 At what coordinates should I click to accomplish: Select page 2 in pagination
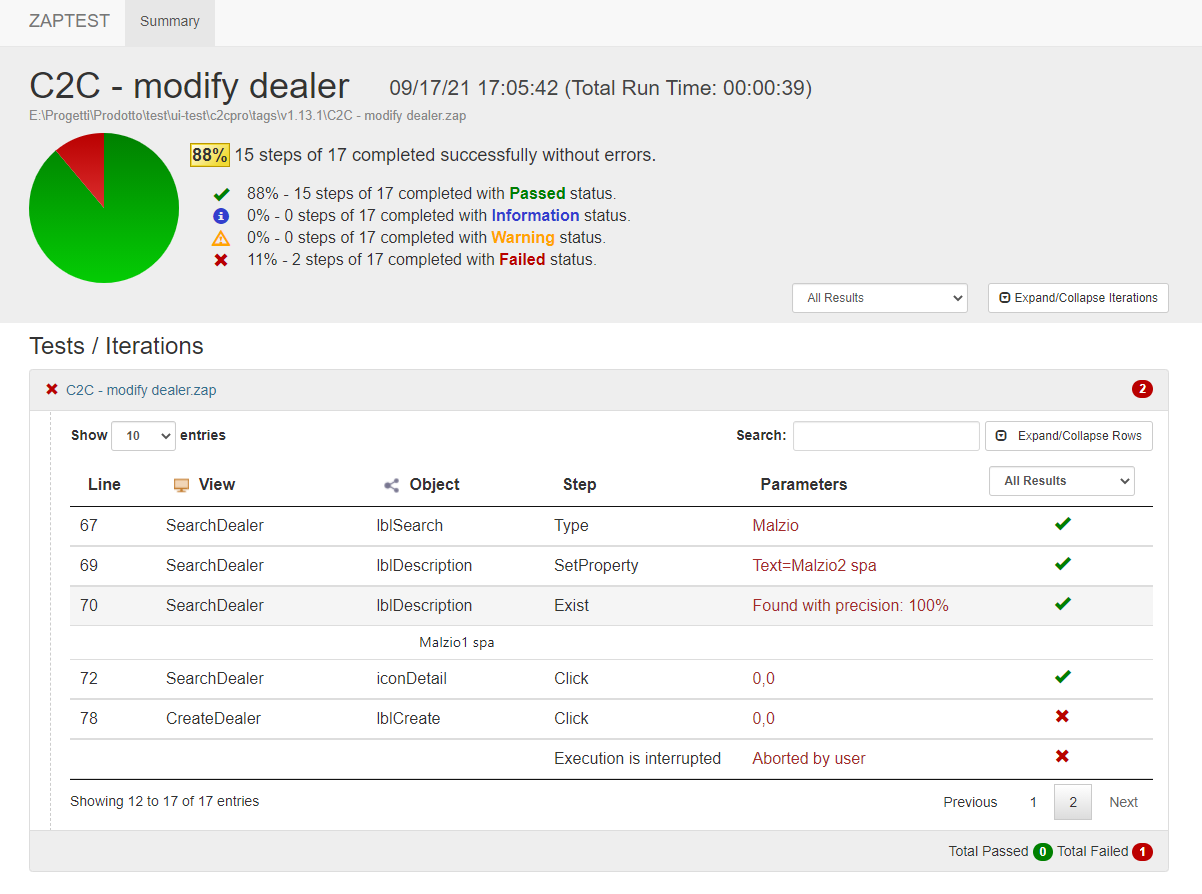pos(1073,802)
